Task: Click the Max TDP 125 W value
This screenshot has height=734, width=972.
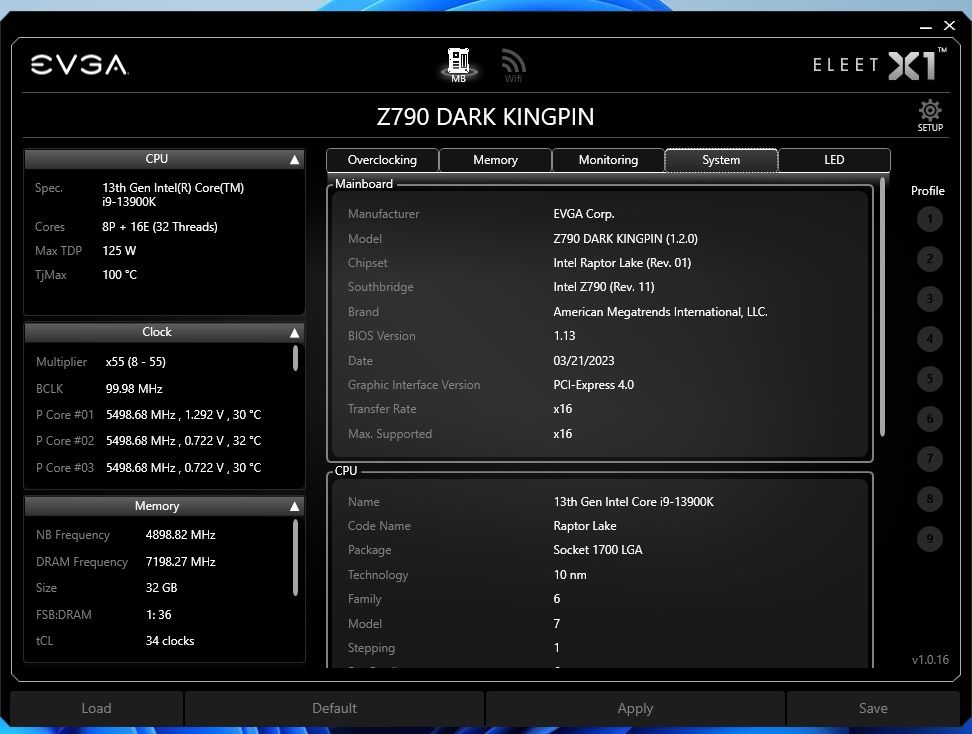Action: tap(119, 250)
